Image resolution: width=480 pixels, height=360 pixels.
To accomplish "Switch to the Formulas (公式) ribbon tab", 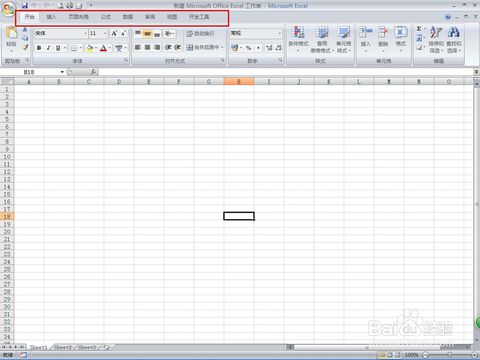I will point(106,17).
